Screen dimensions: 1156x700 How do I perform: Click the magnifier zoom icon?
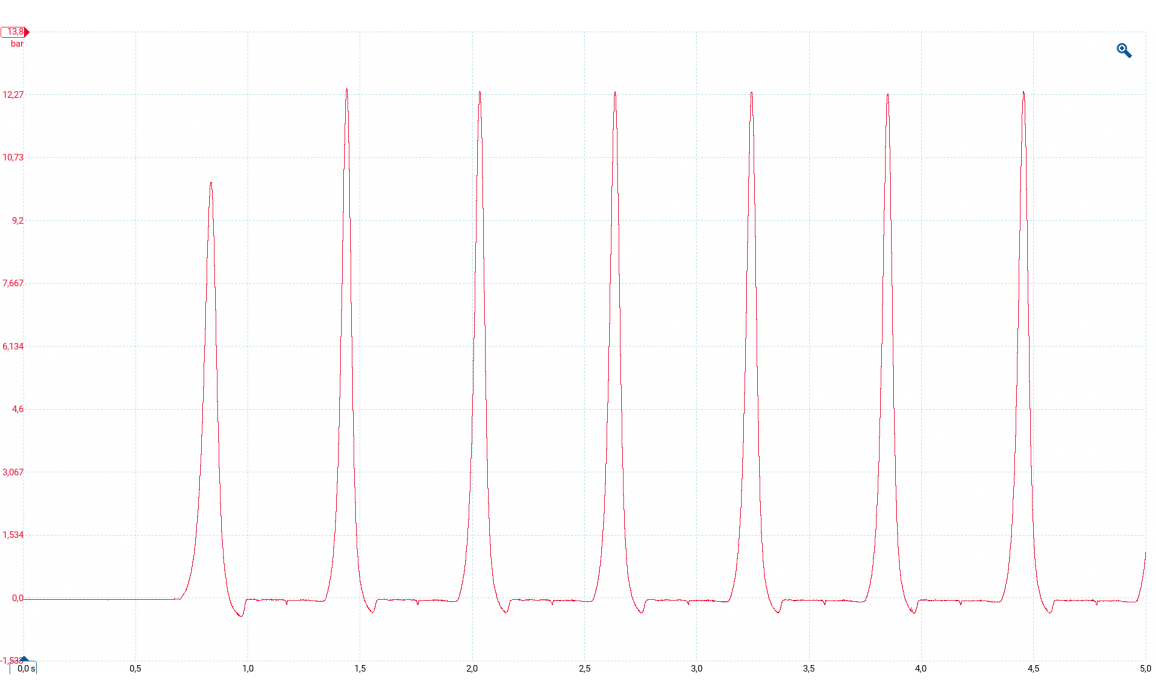pos(1124,50)
